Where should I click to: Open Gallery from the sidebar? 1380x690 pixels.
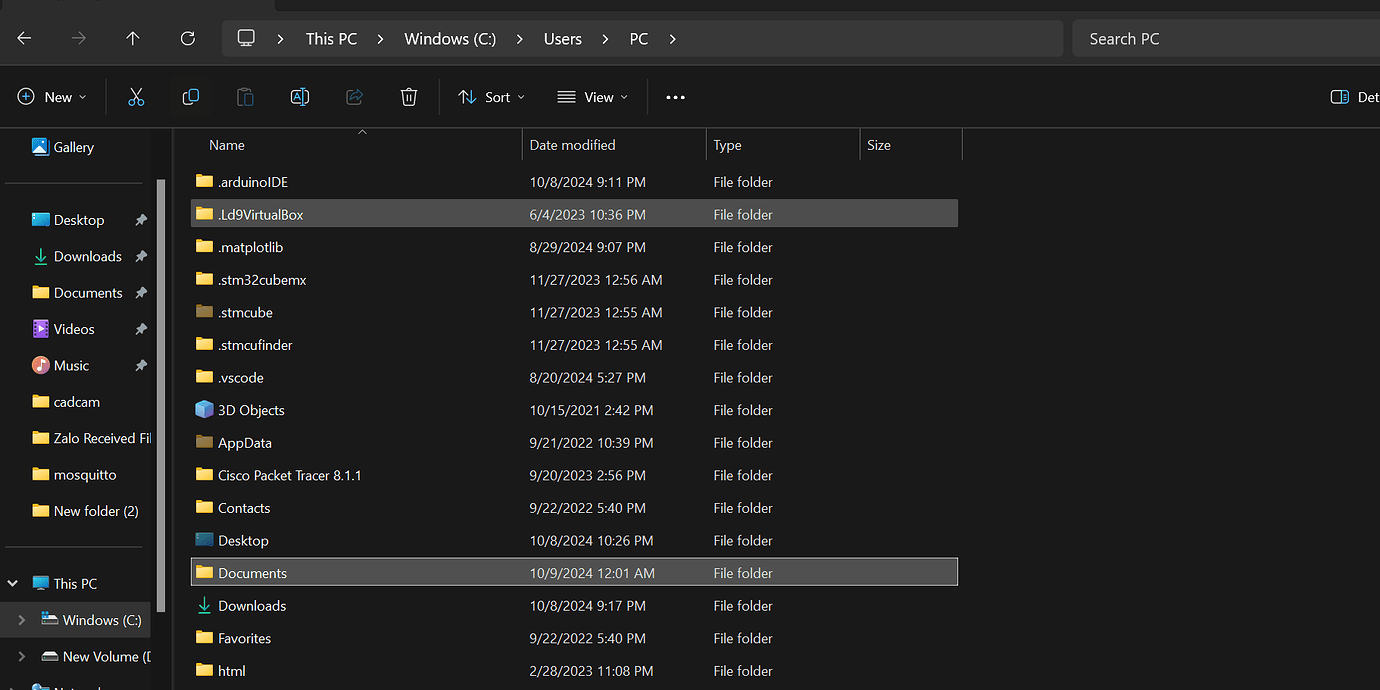point(72,146)
